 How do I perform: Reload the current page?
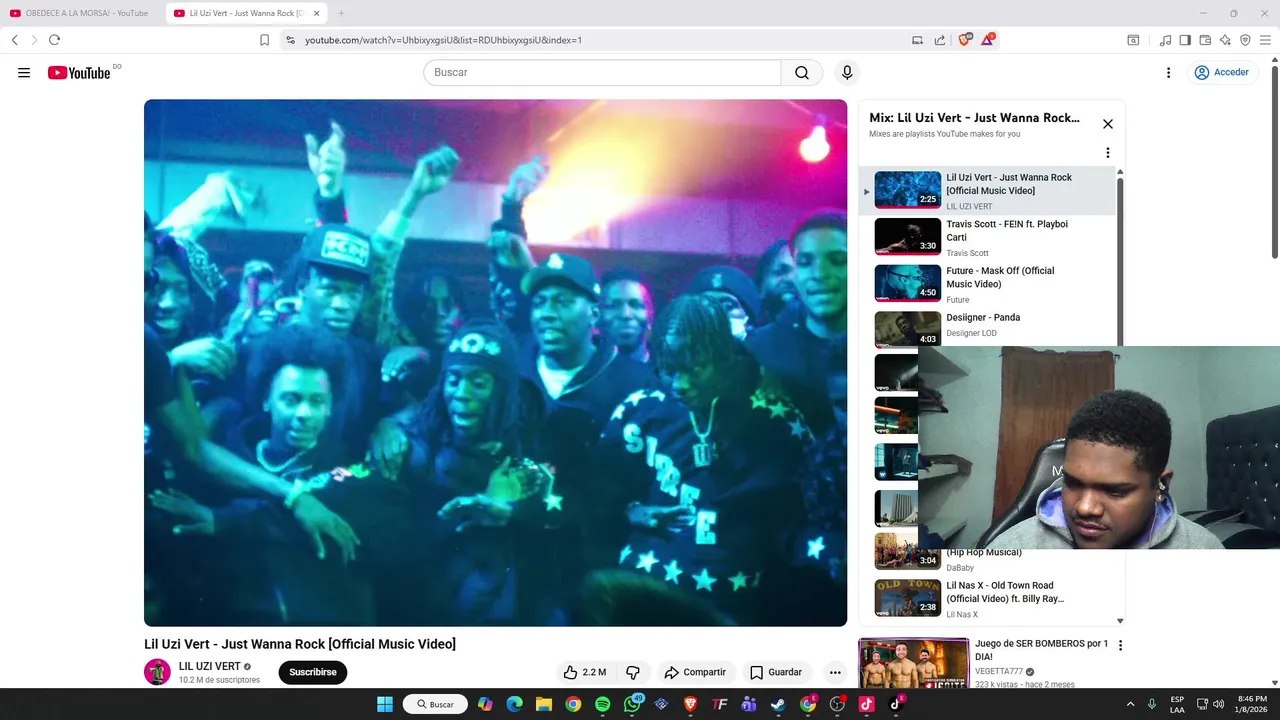[x=54, y=40]
